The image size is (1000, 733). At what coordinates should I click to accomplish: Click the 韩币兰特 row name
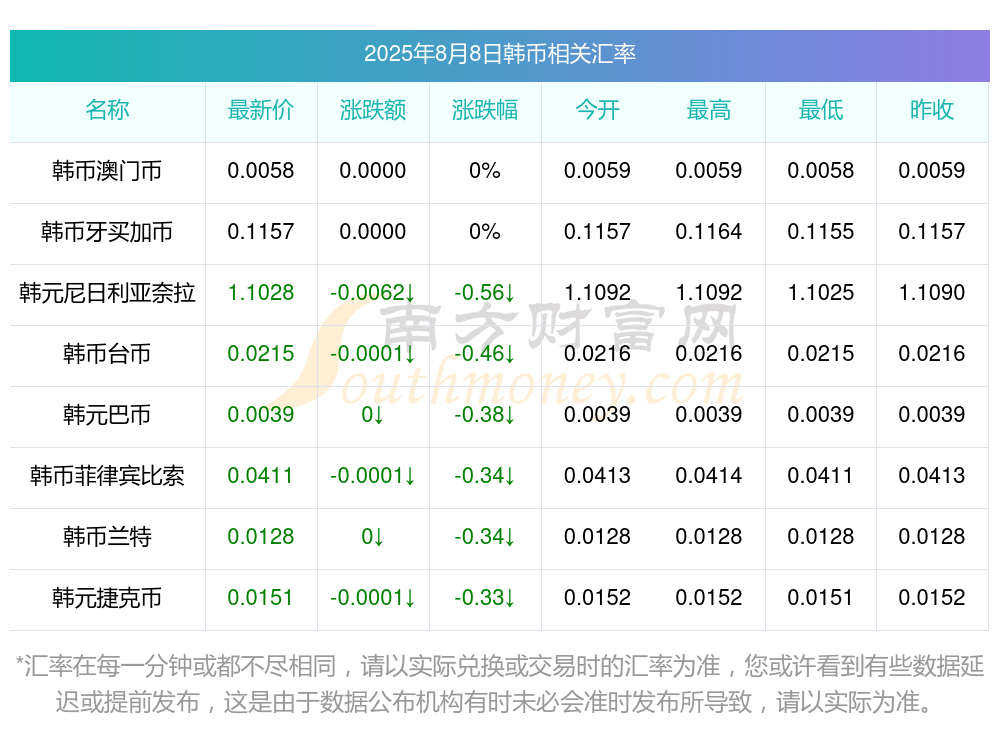pyautogui.click(x=107, y=537)
